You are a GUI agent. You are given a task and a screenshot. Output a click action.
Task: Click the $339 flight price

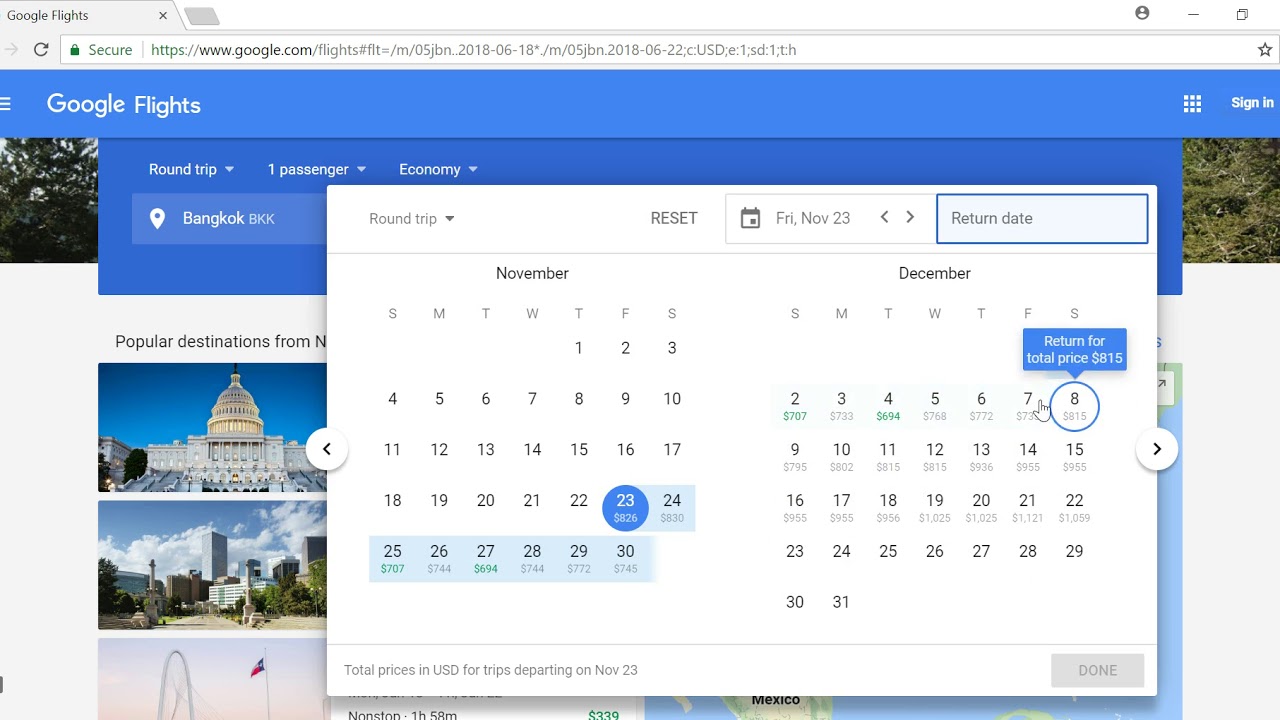click(603, 715)
